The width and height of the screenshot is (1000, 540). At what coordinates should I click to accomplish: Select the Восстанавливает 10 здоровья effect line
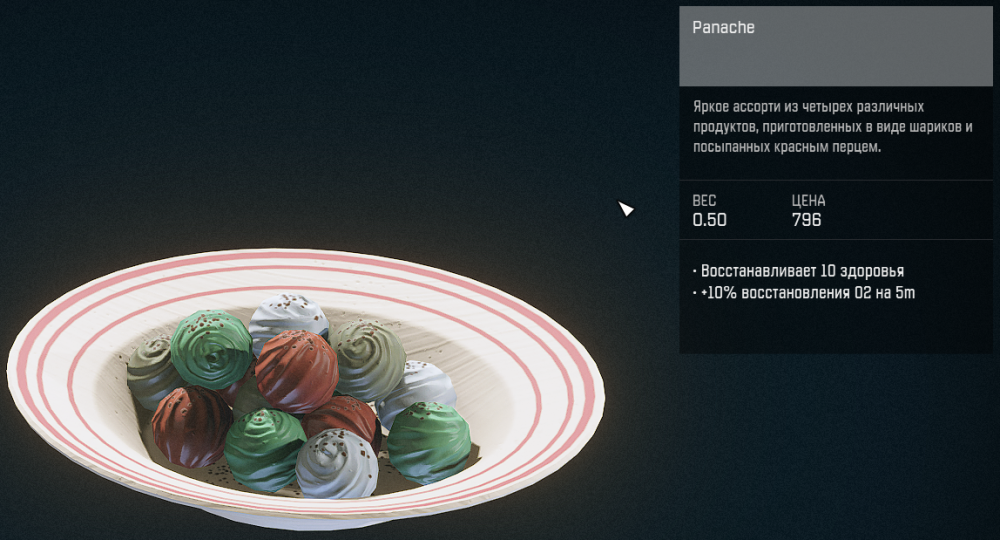[798, 271]
